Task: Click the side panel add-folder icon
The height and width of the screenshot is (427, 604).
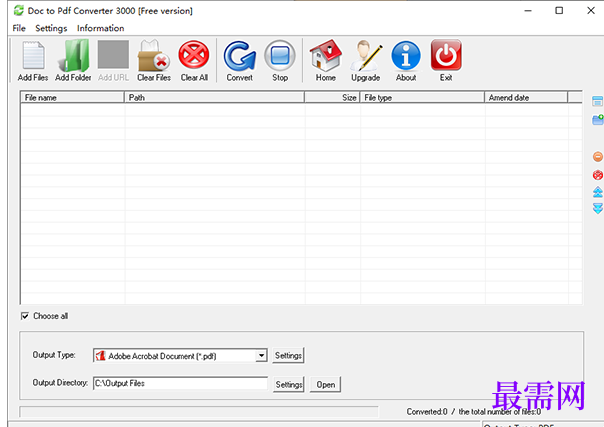Action: (598, 120)
